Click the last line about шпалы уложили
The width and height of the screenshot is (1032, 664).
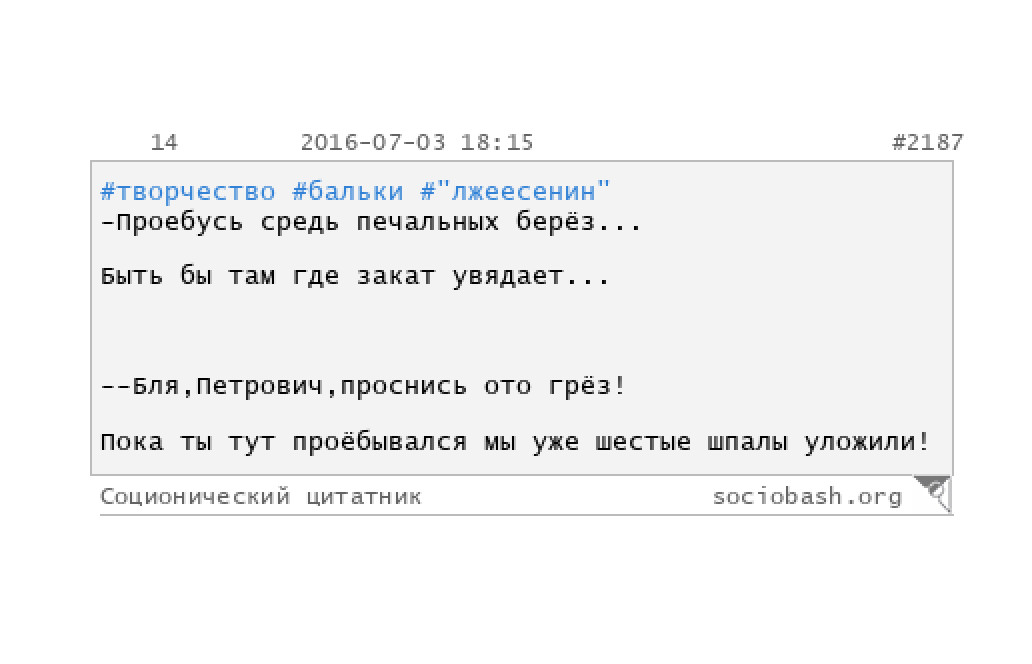[515, 441]
